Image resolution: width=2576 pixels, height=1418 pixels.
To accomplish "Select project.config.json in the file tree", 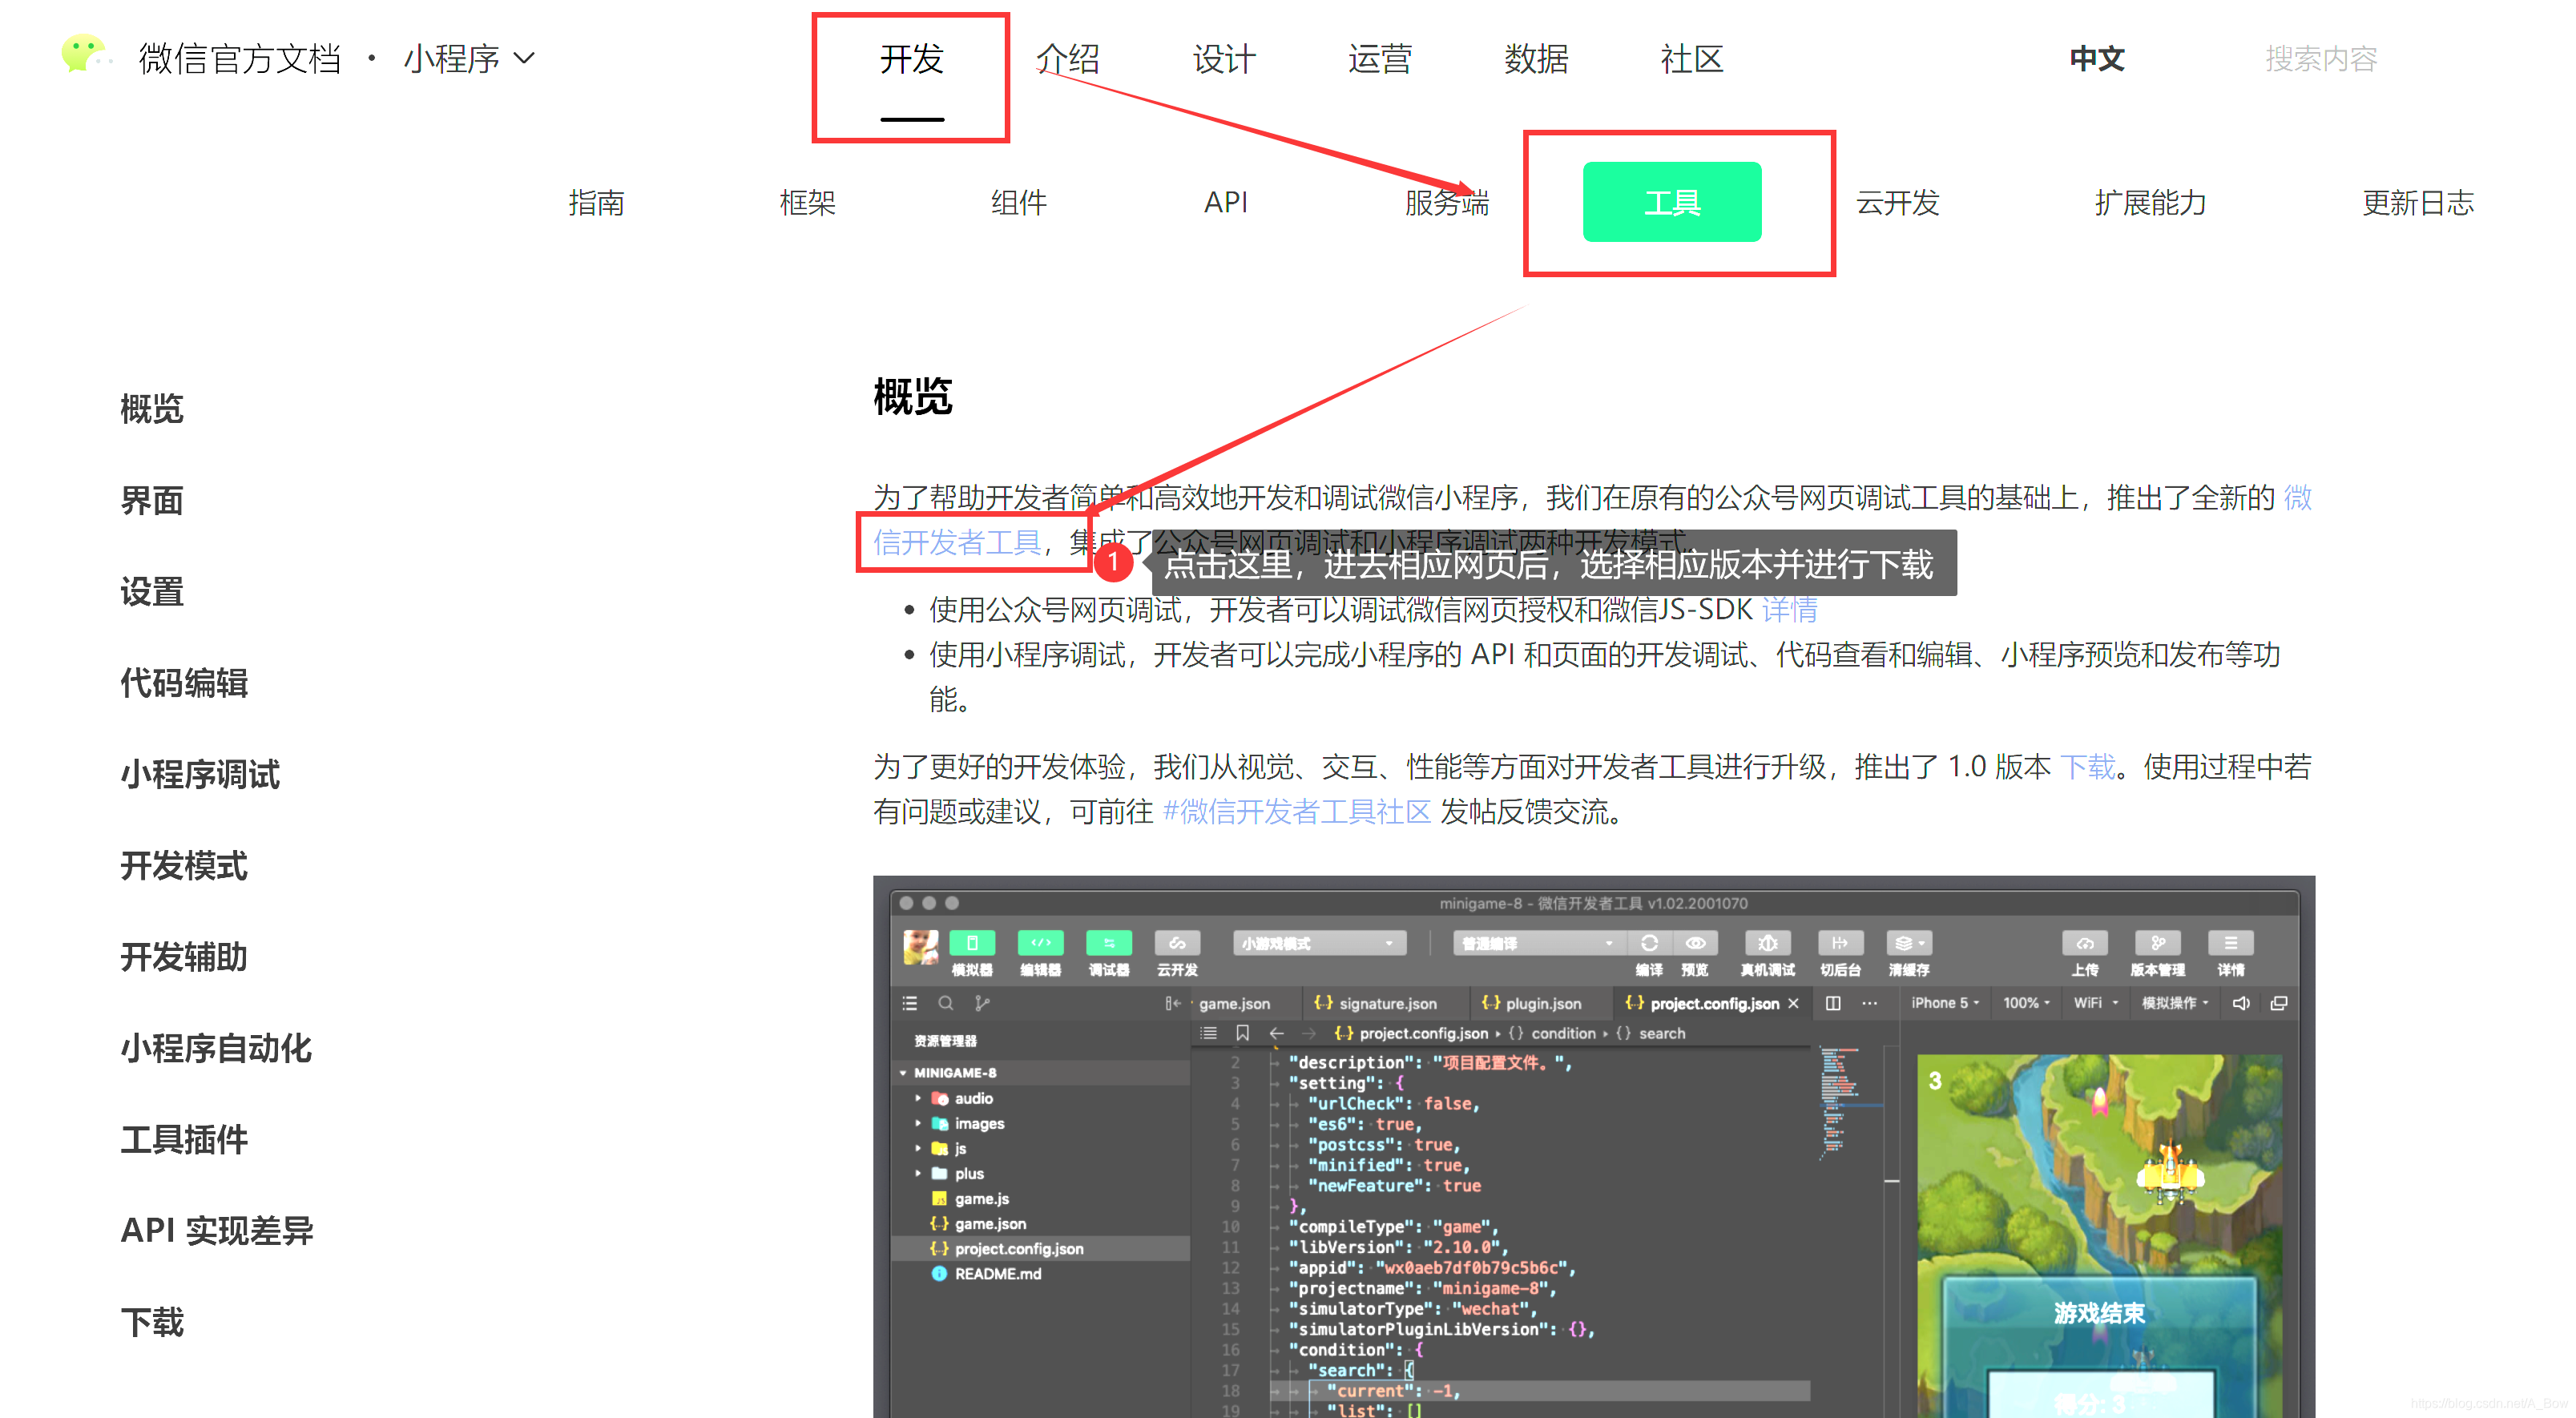I will [x=1040, y=1249].
